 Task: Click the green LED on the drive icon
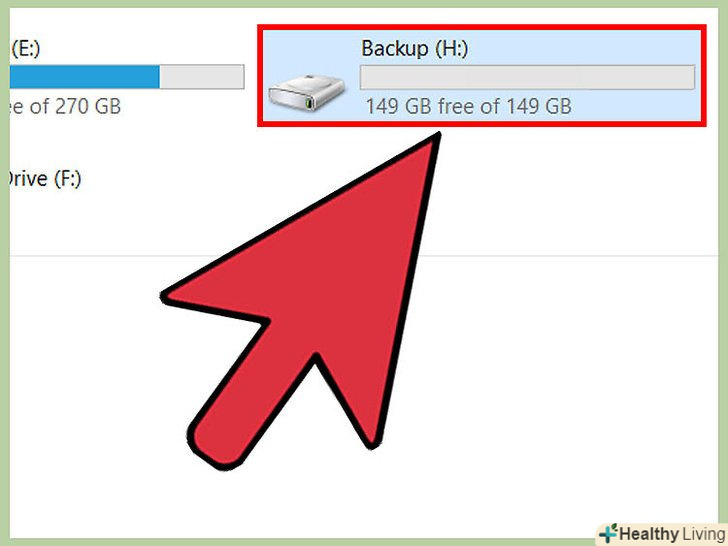pyautogui.click(x=309, y=102)
